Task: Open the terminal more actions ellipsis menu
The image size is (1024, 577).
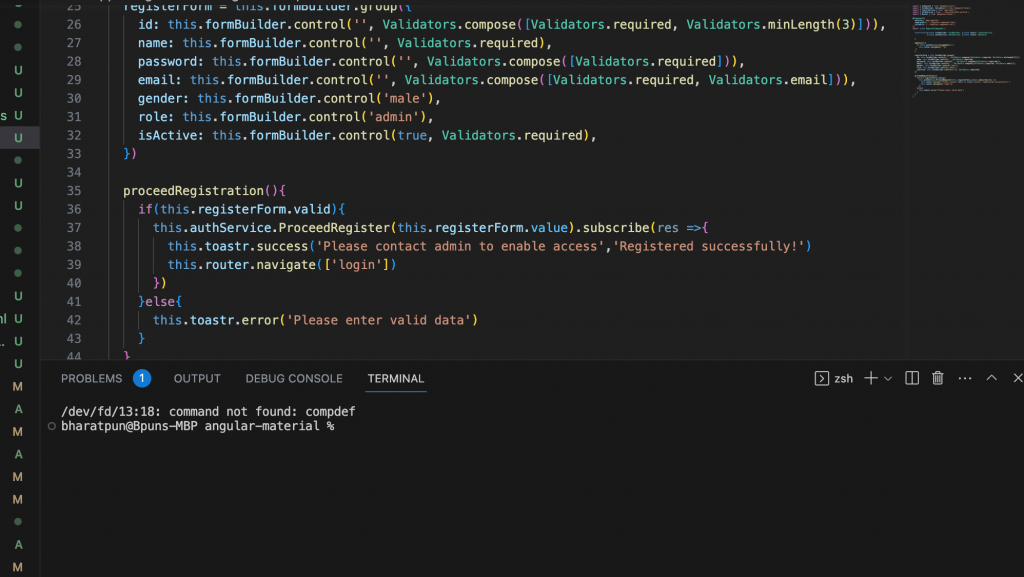Action: pyautogui.click(x=964, y=378)
